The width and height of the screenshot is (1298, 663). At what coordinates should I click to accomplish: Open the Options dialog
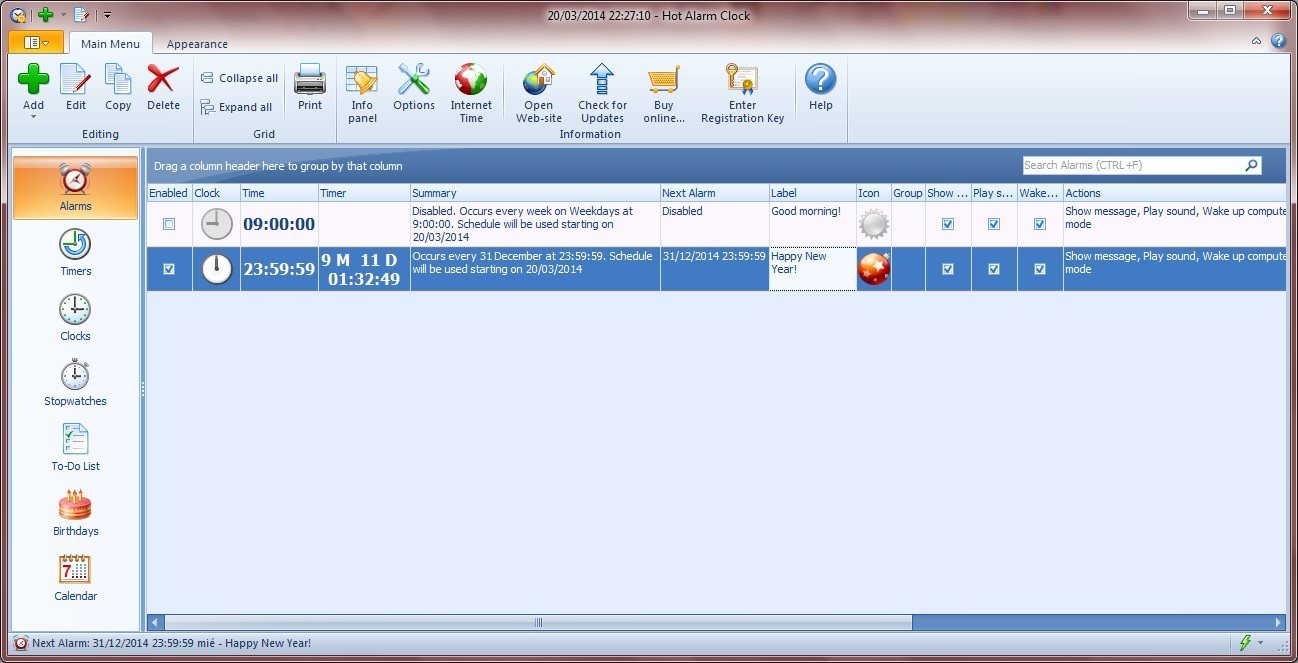413,92
